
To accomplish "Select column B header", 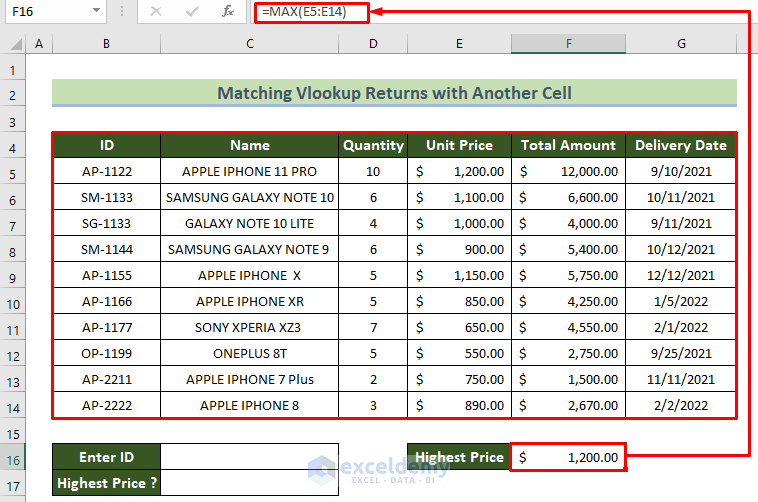I will tap(106, 44).
